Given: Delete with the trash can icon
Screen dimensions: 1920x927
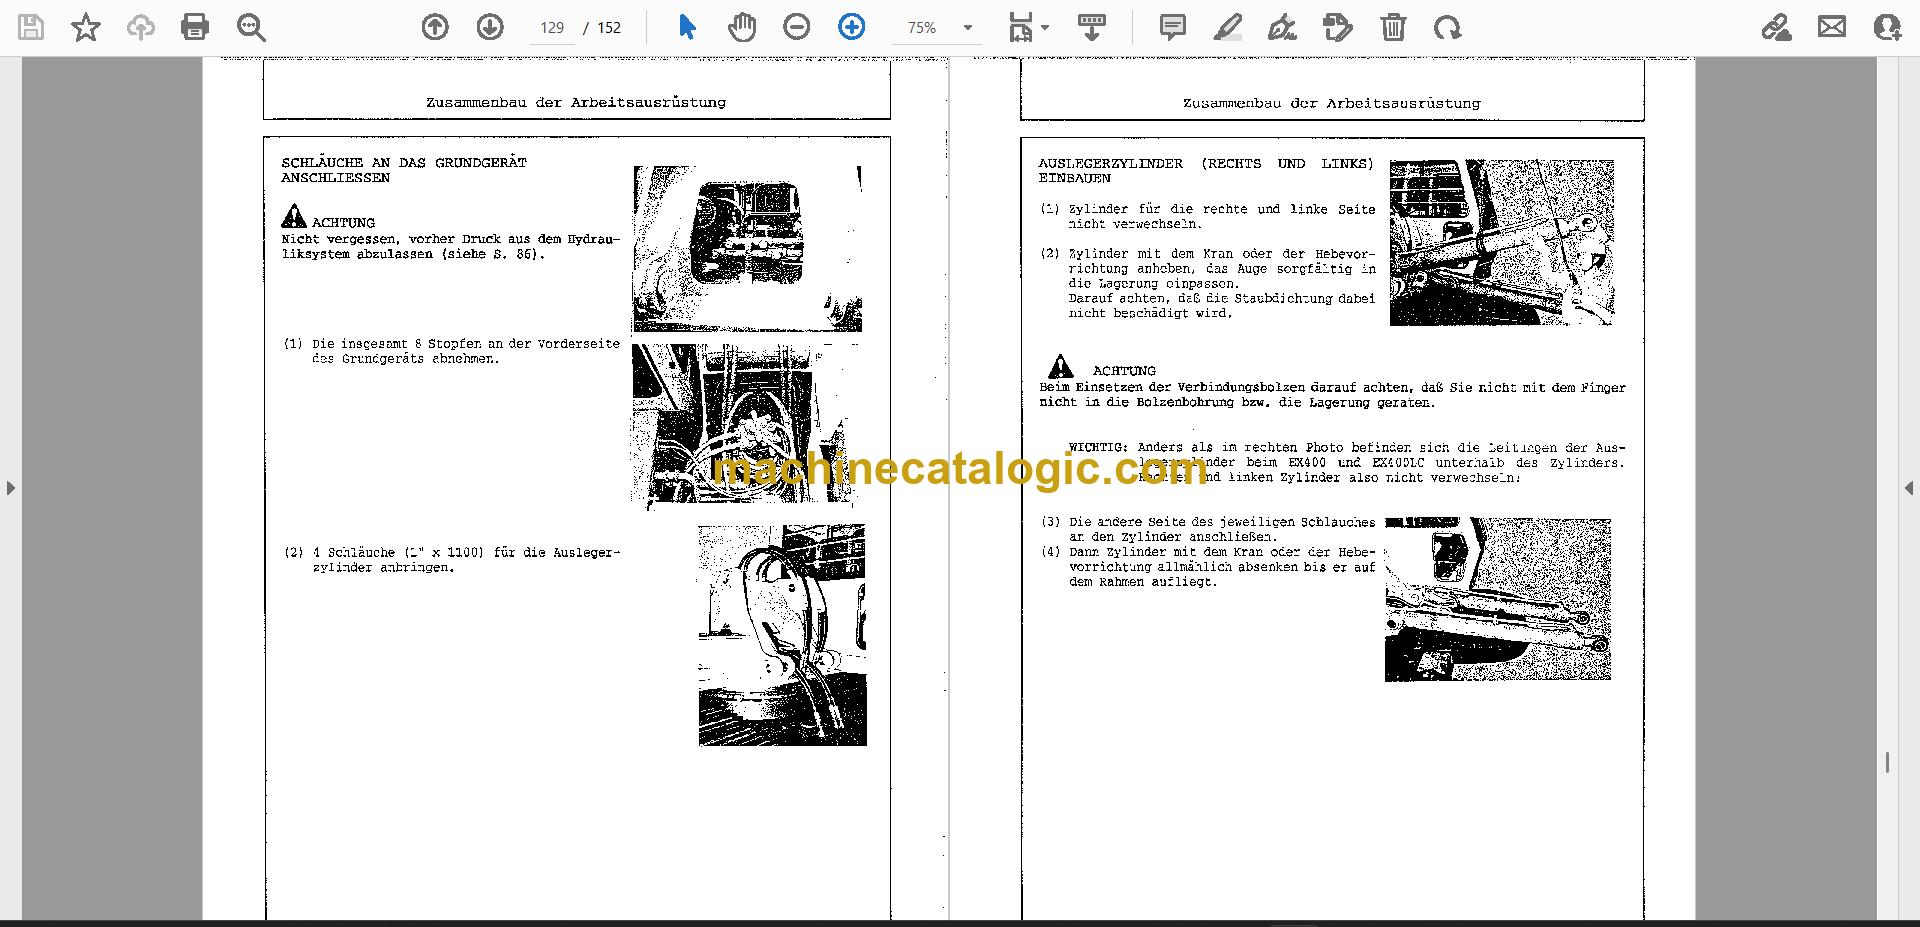Looking at the screenshot, I should point(1393,27).
